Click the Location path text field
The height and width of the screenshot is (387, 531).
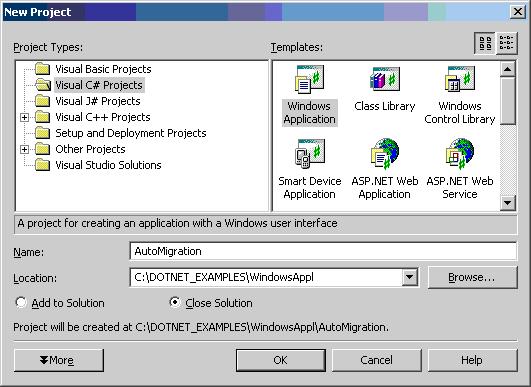pos(266,277)
